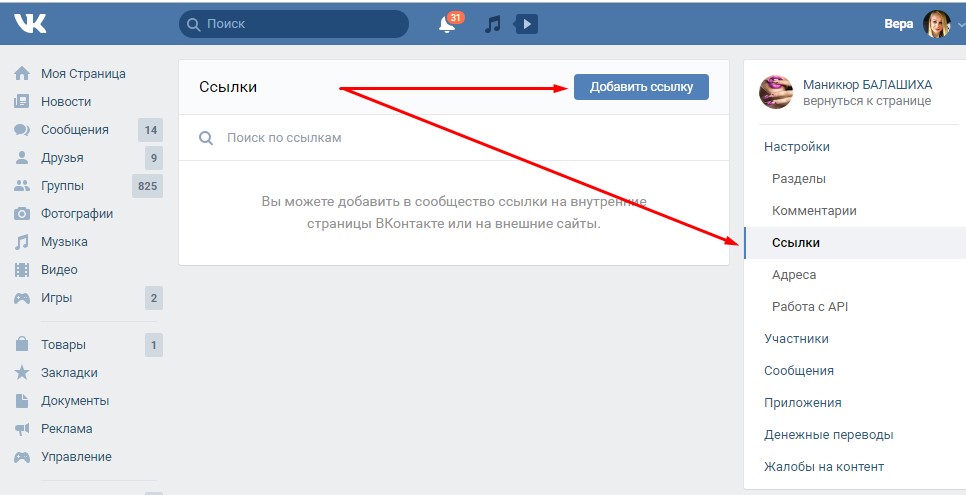The height and width of the screenshot is (495, 966).
Task: Open Группы in left menu
Action: pyautogui.click(x=62, y=186)
